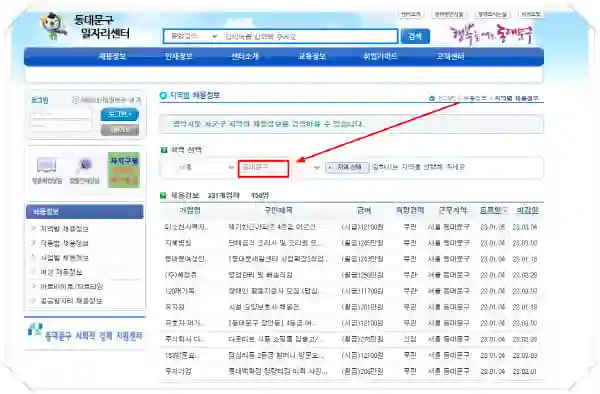Open 여성 채용정보 in the side menu
600x394 pixels.
[61, 272]
